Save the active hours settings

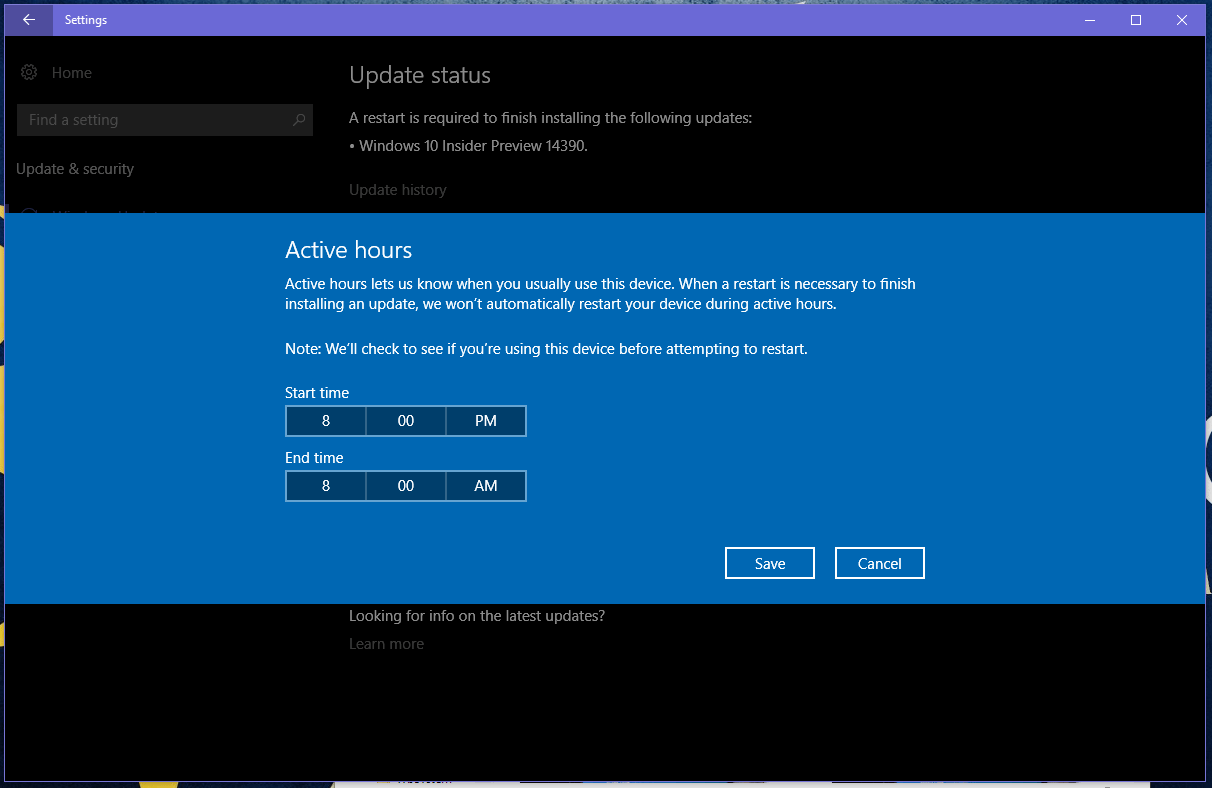pyautogui.click(x=770, y=563)
